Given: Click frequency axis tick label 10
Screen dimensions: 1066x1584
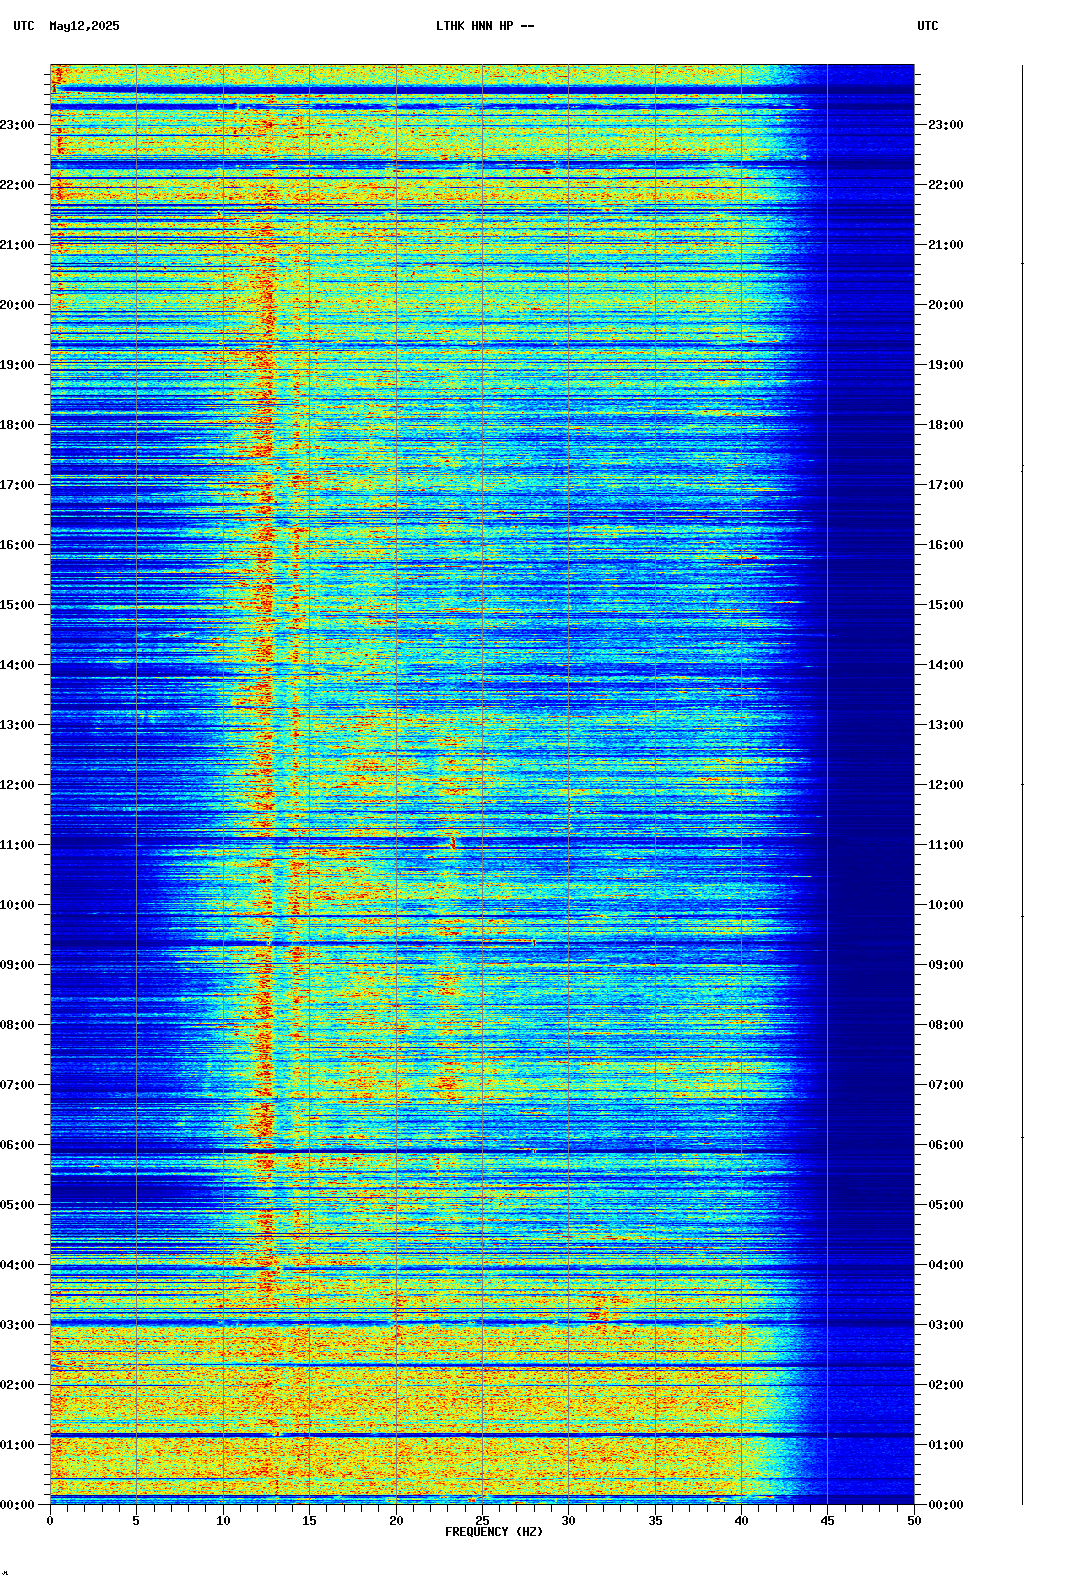Looking at the screenshot, I should pos(223,1521).
